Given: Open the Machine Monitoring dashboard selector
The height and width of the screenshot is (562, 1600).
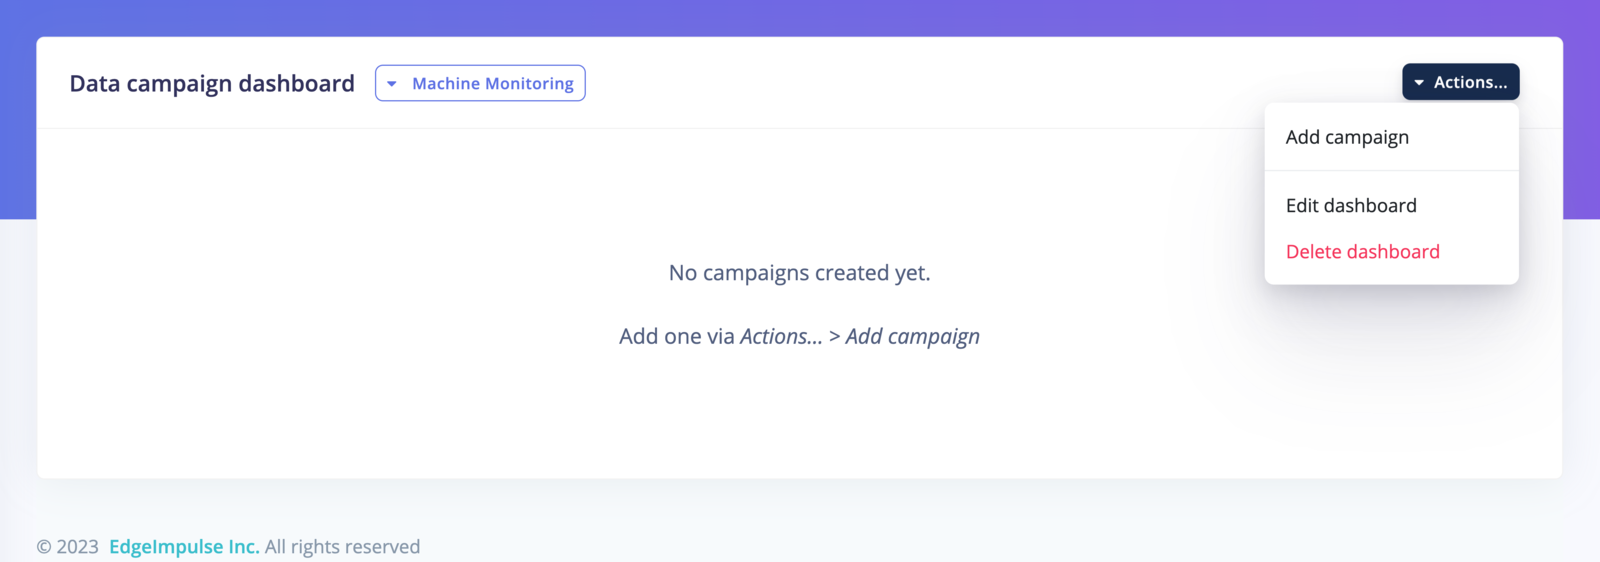Looking at the screenshot, I should (480, 83).
